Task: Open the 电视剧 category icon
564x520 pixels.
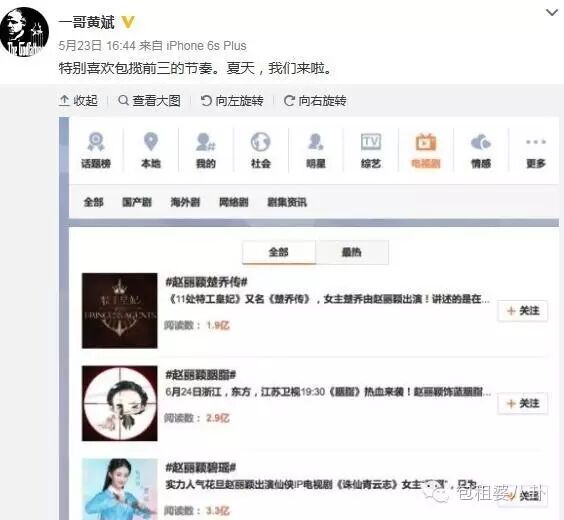Action: click(426, 150)
